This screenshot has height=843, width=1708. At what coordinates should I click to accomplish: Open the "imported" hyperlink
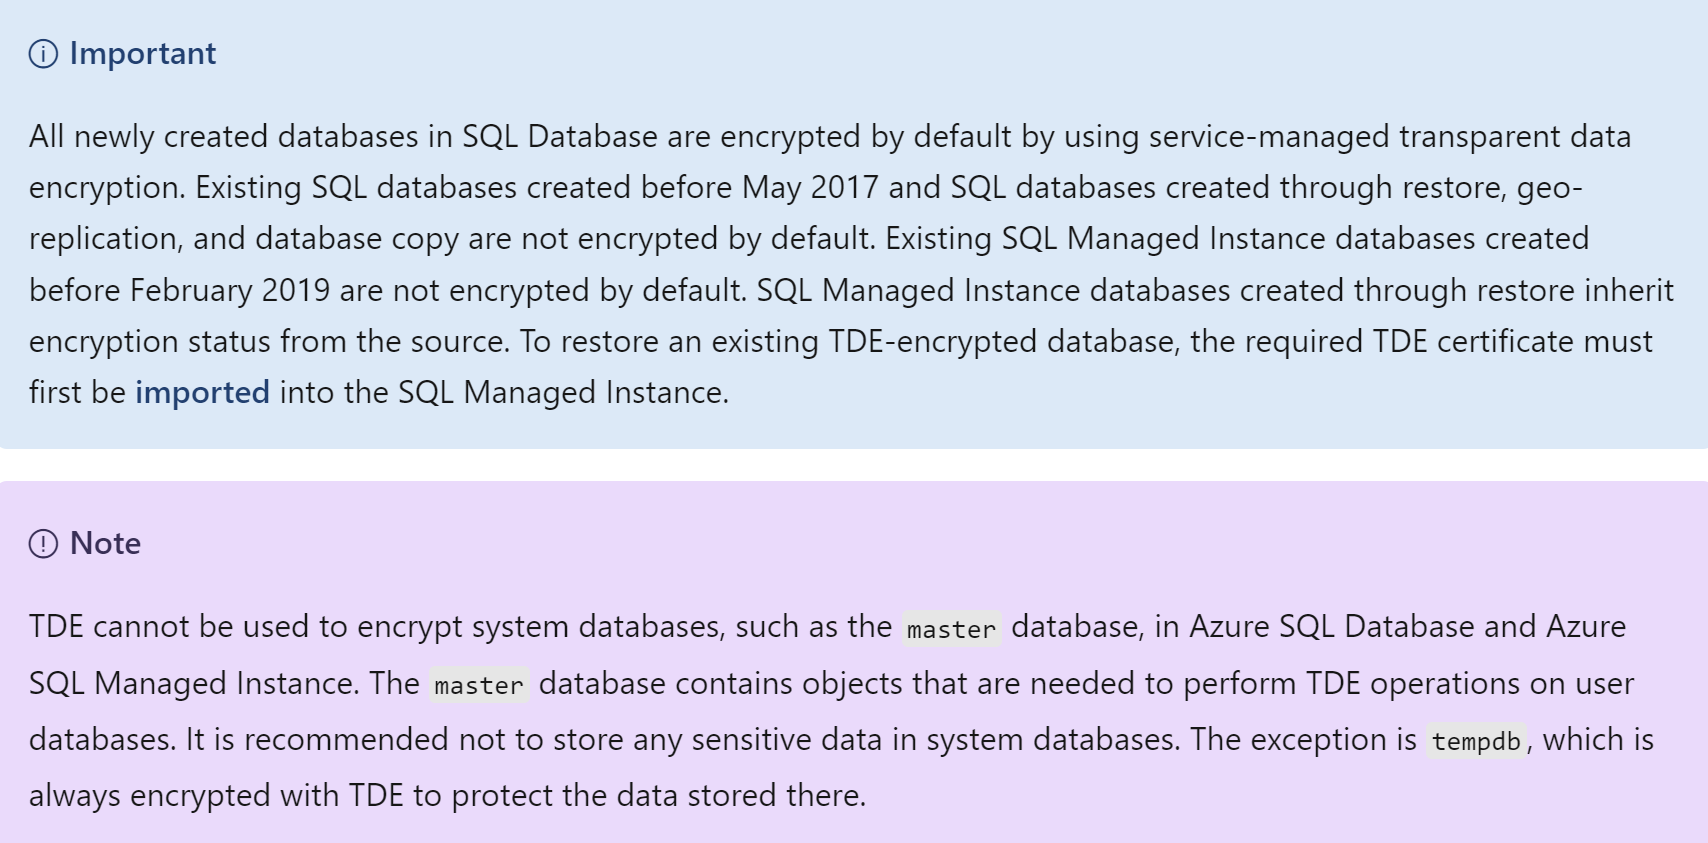pos(202,392)
